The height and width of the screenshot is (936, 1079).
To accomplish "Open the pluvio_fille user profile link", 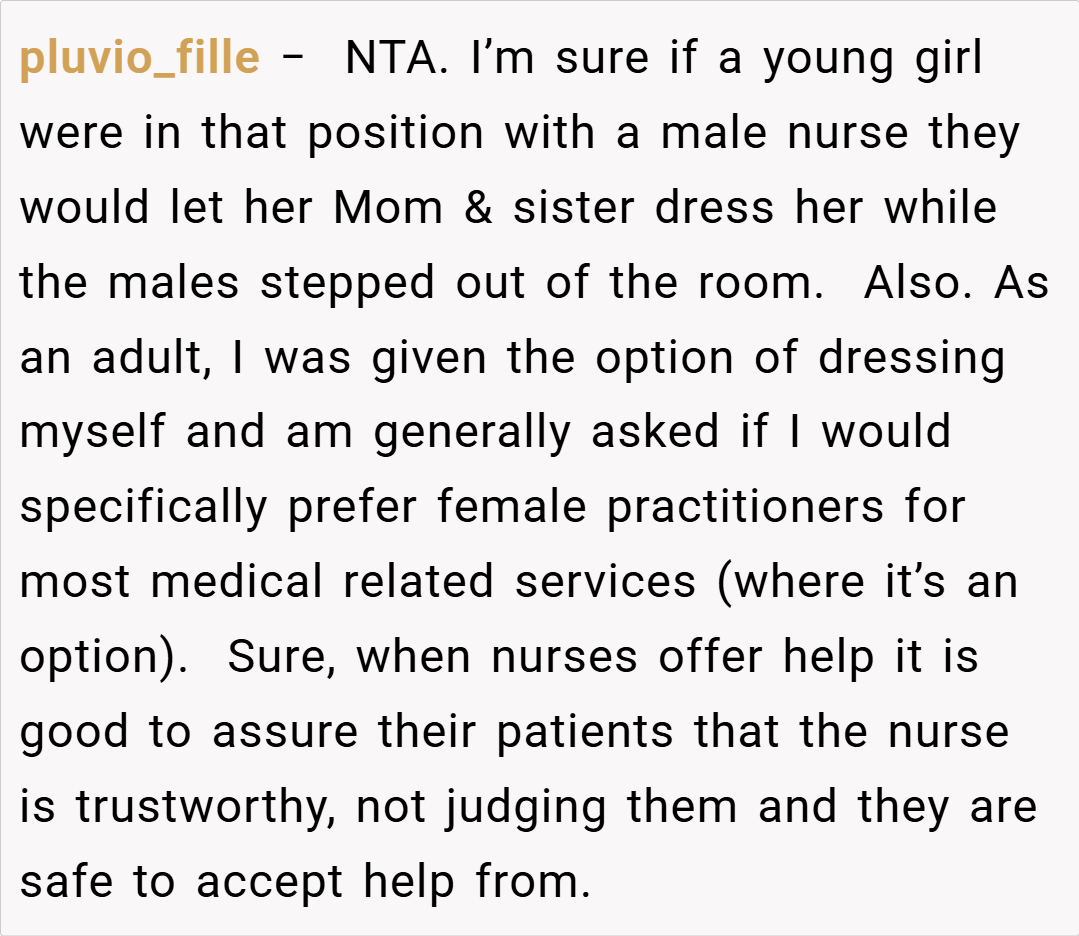I will [139, 59].
